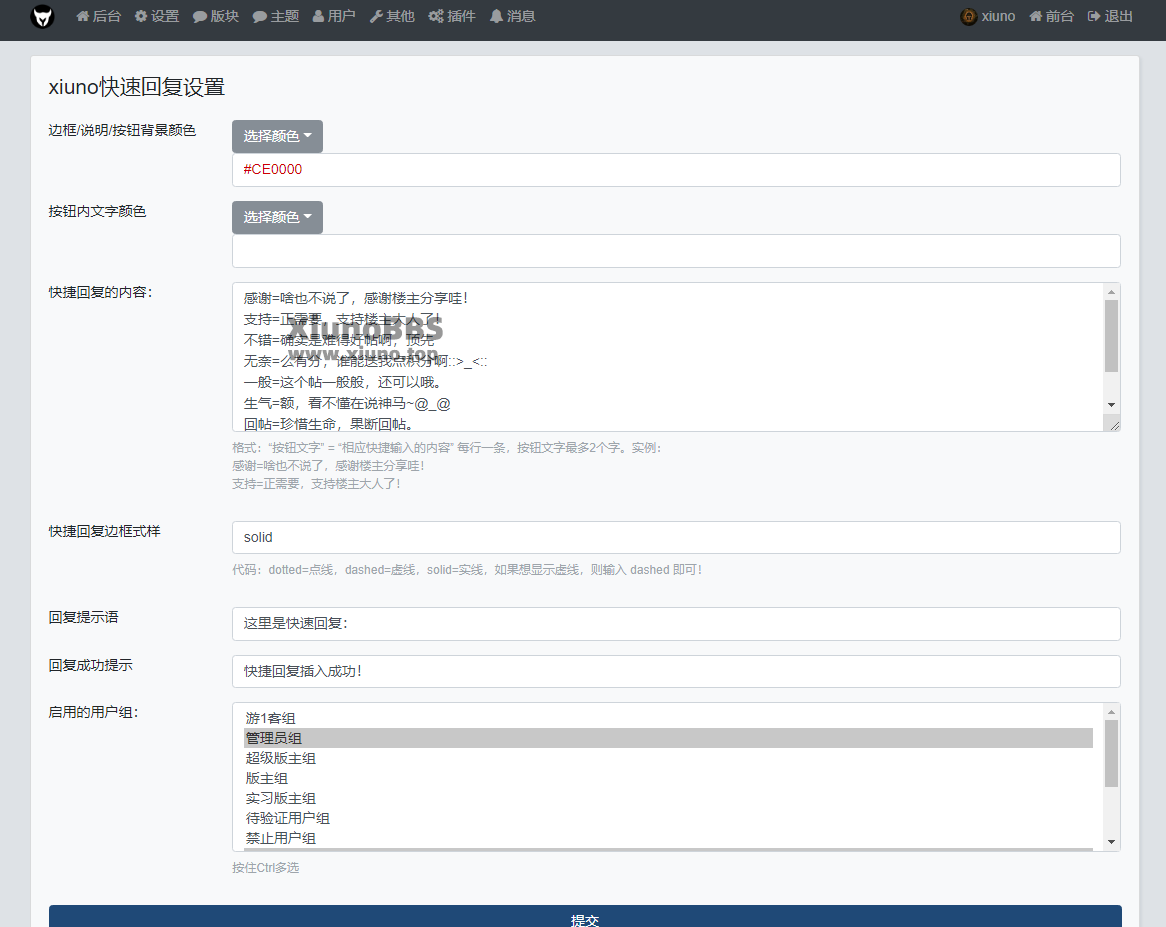
Task: Click the Xiuno fox logo
Action: point(42,16)
